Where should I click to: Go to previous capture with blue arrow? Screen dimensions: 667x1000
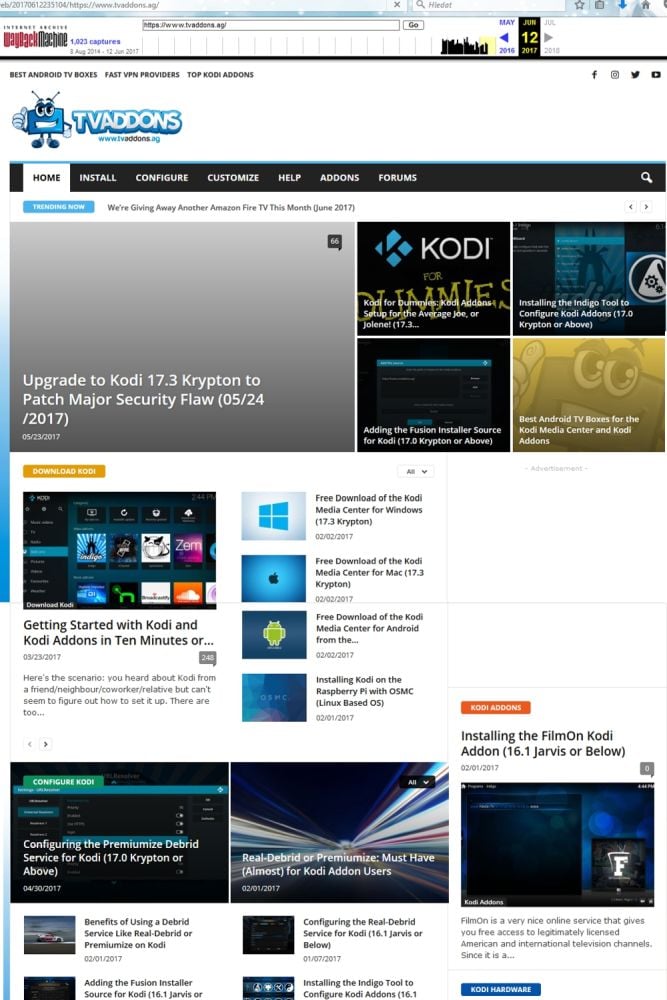[504, 38]
